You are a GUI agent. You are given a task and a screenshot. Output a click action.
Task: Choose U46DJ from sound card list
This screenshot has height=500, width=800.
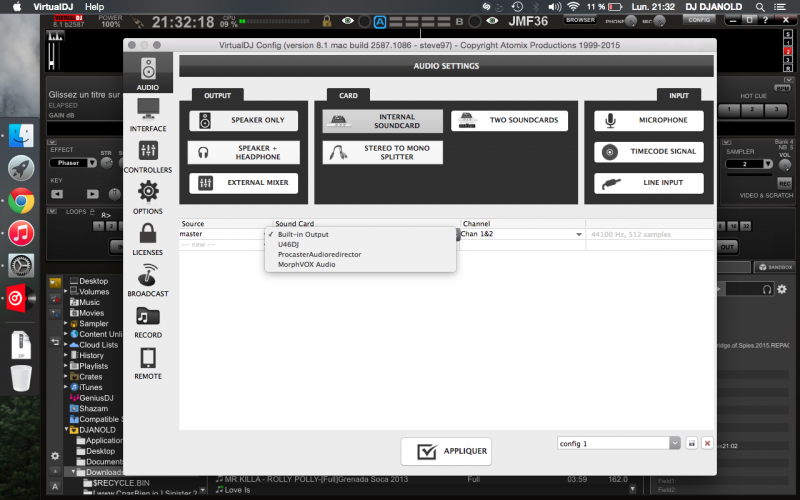(x=291, y=244)
